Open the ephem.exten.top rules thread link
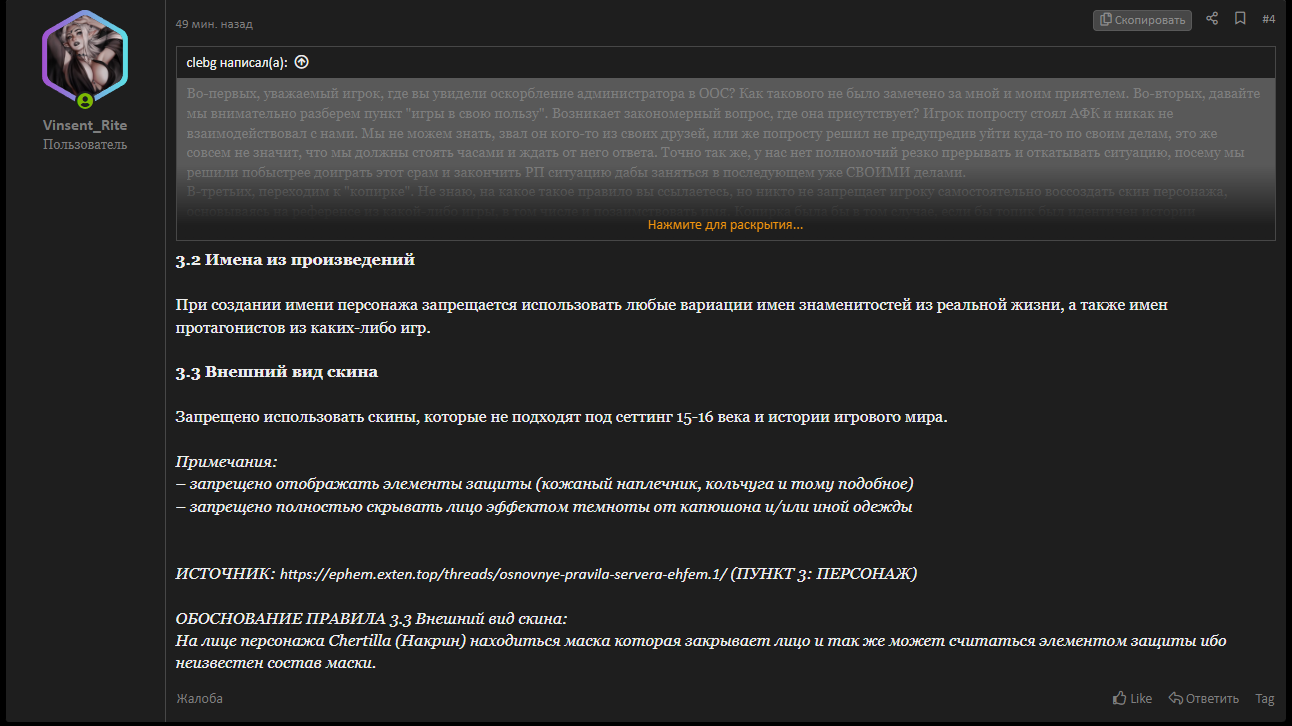 click(503, 575)
